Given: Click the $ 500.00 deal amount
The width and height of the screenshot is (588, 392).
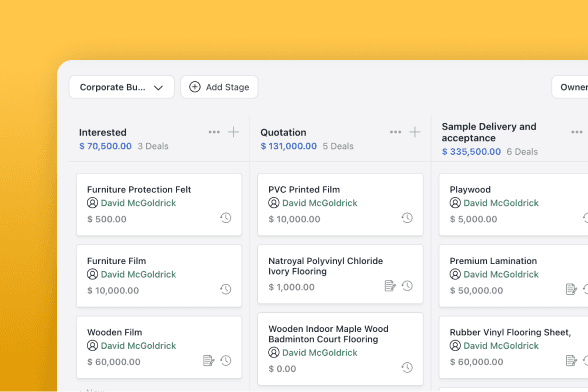Looking at the screenshot, I should 107,219.
